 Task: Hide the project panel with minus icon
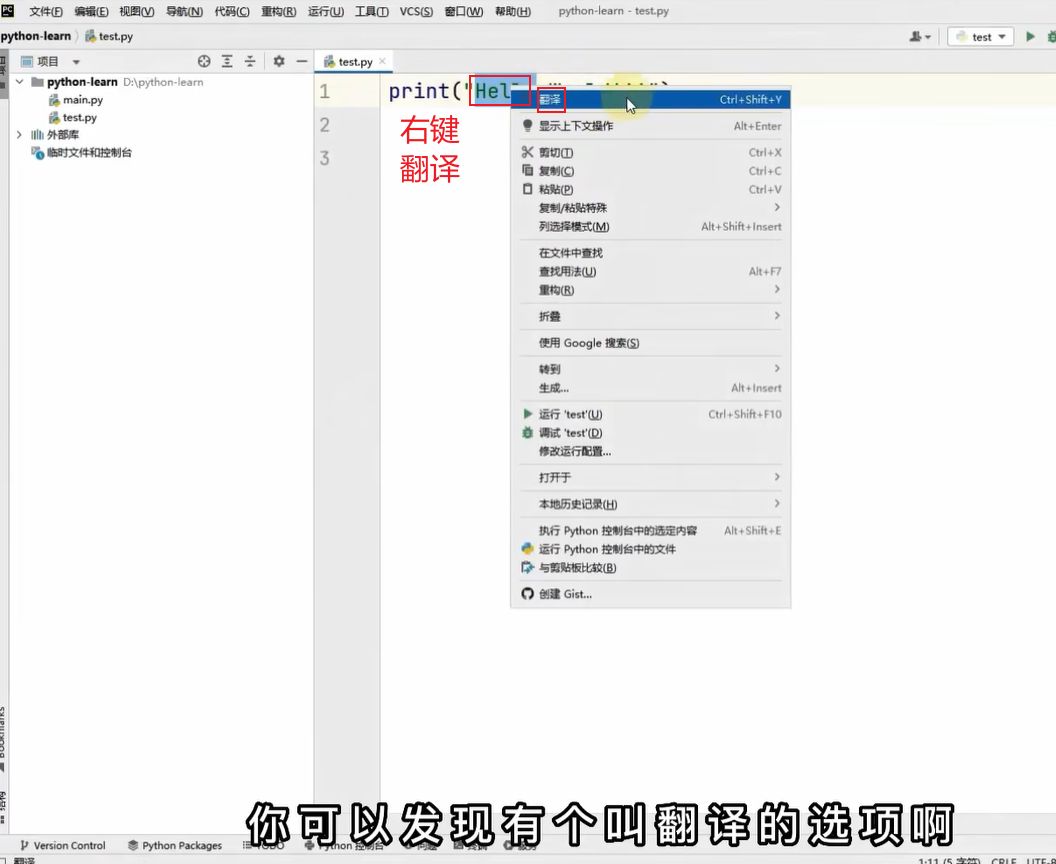[x=301, y=61]
